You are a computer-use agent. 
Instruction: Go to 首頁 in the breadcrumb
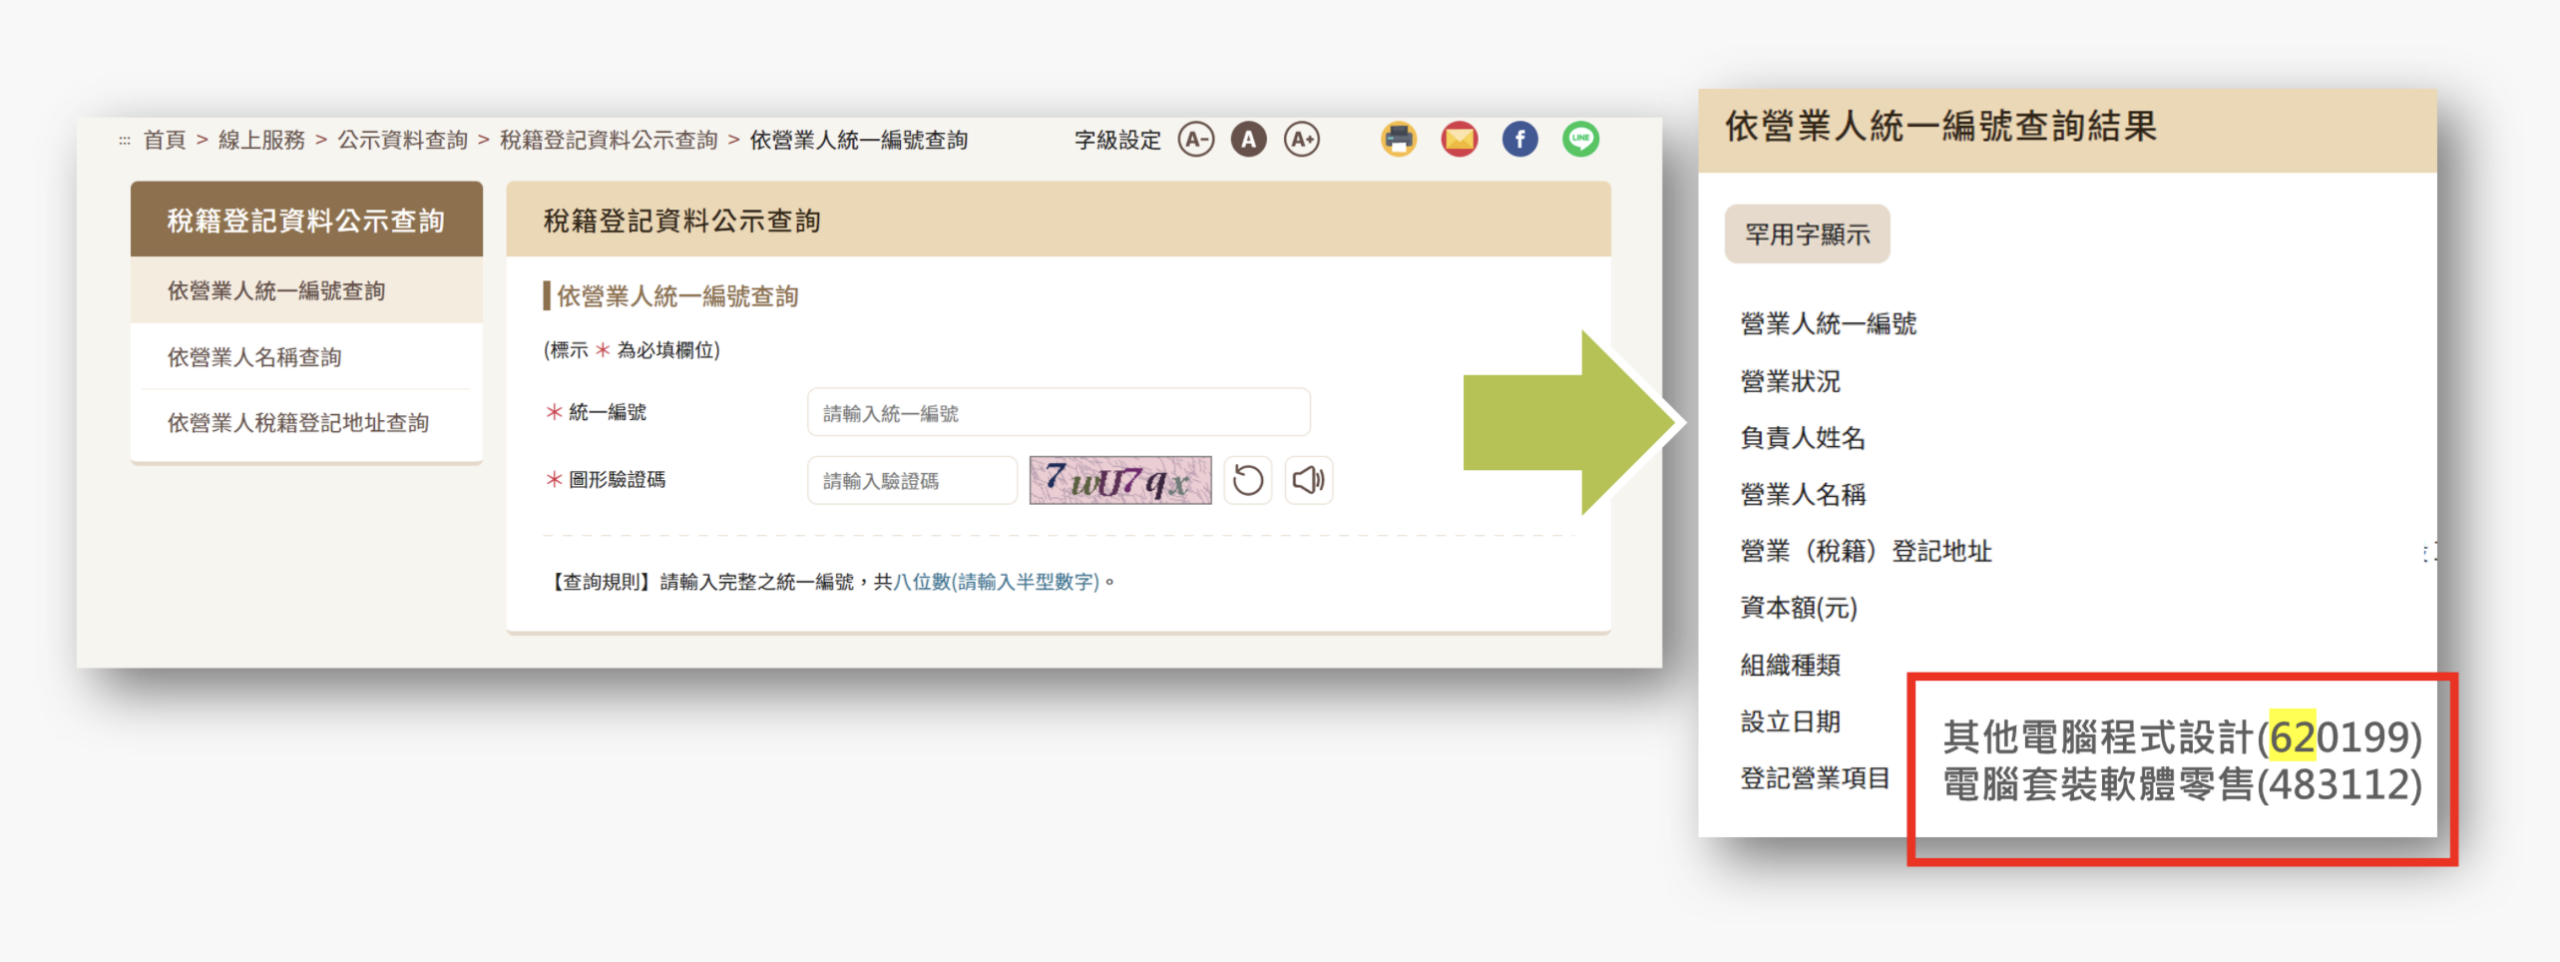click(x=165, y=140)
